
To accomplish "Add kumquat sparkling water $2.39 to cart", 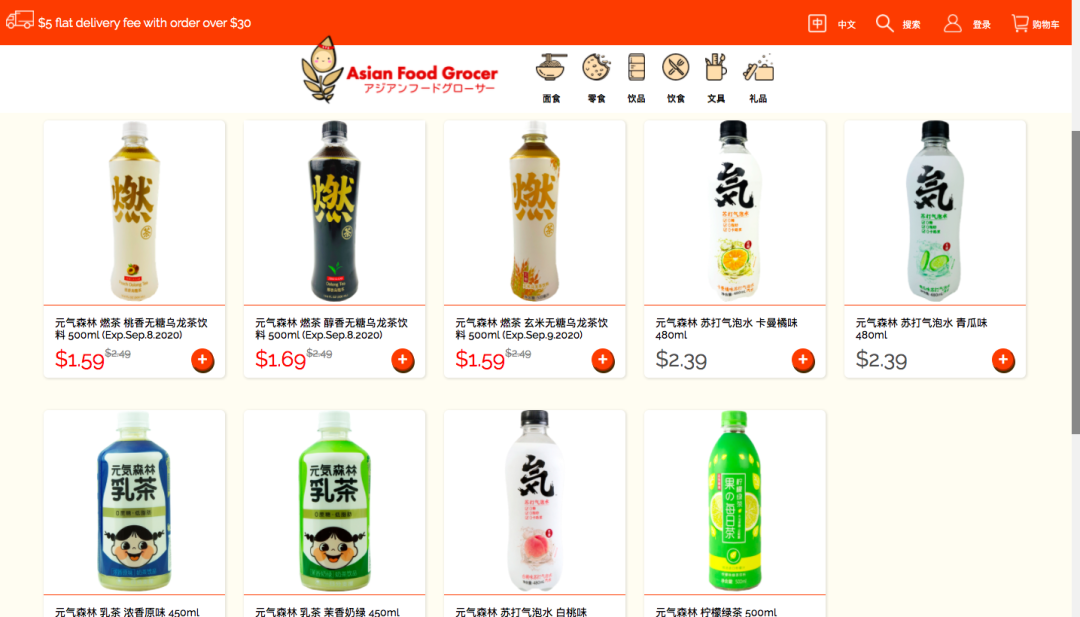I will 803,360.
